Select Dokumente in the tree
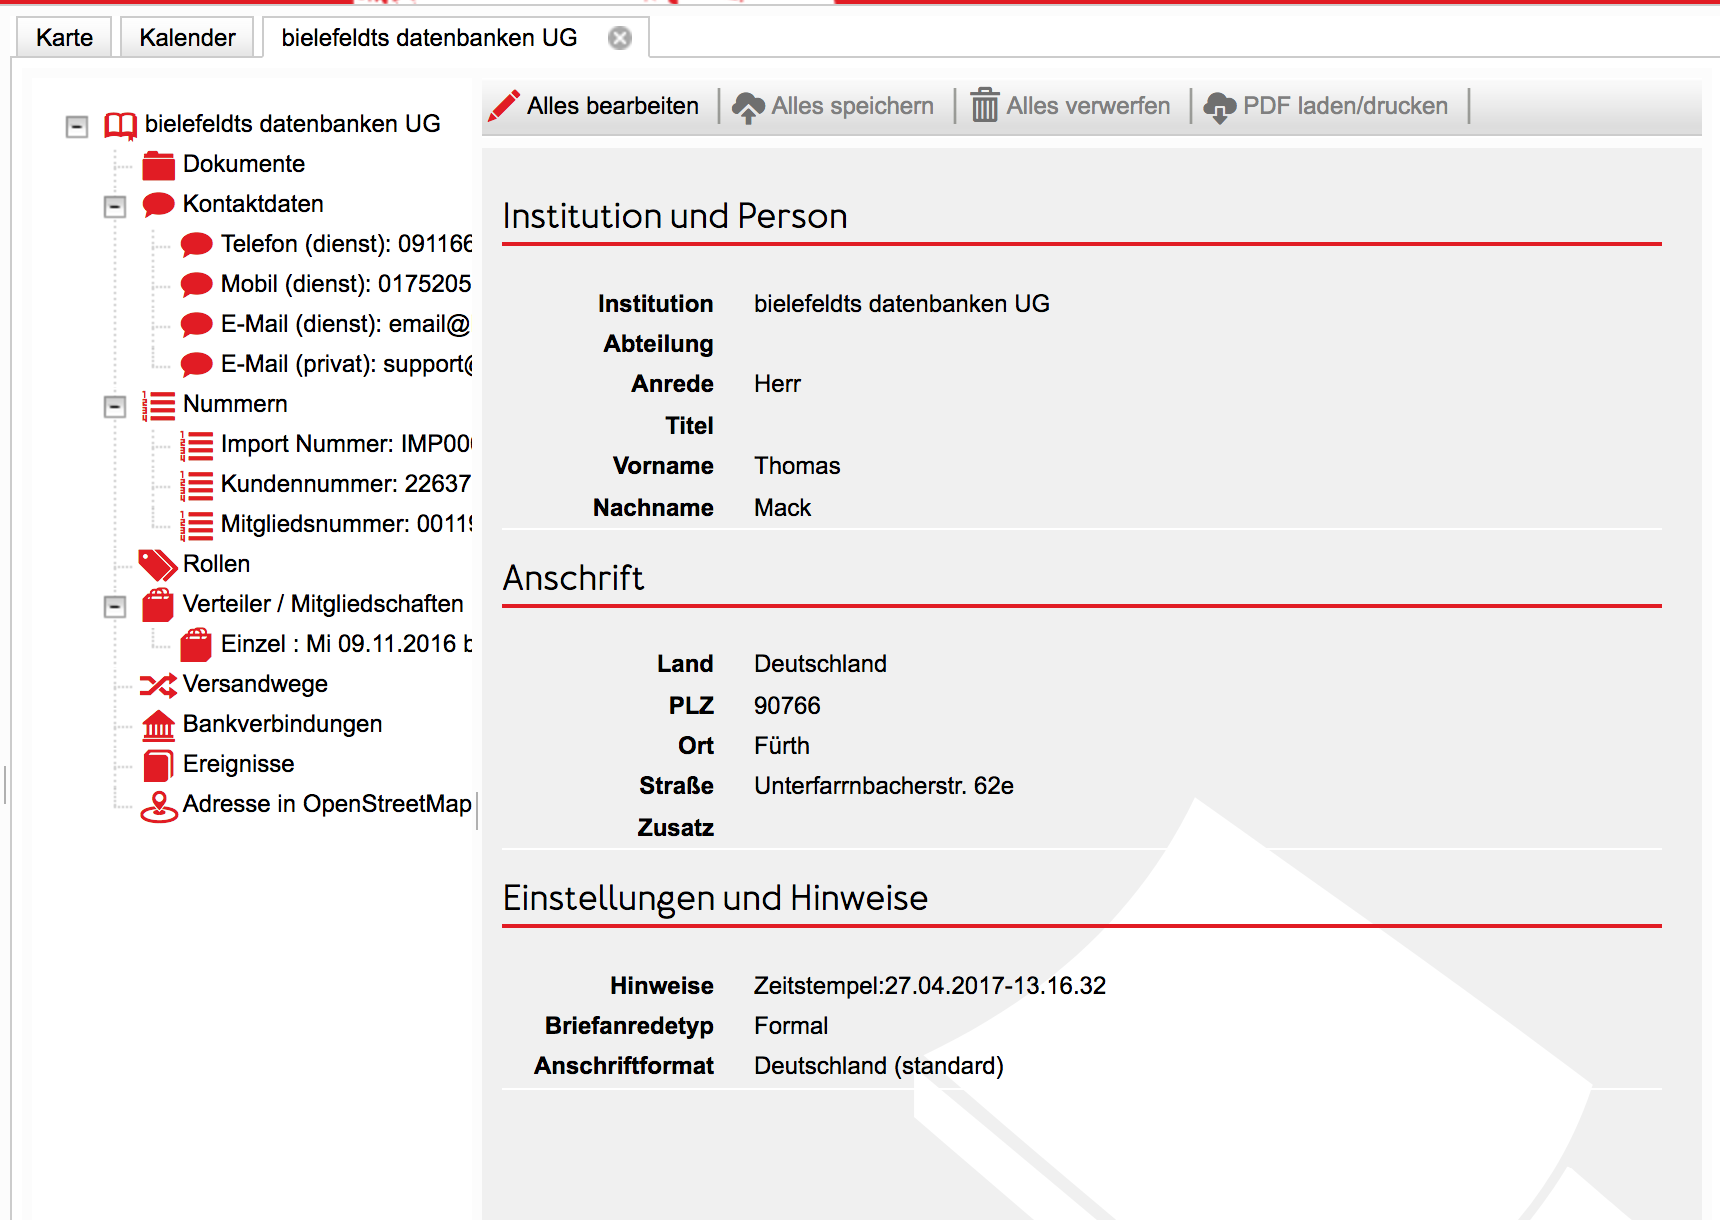 [x=244, y=164]
